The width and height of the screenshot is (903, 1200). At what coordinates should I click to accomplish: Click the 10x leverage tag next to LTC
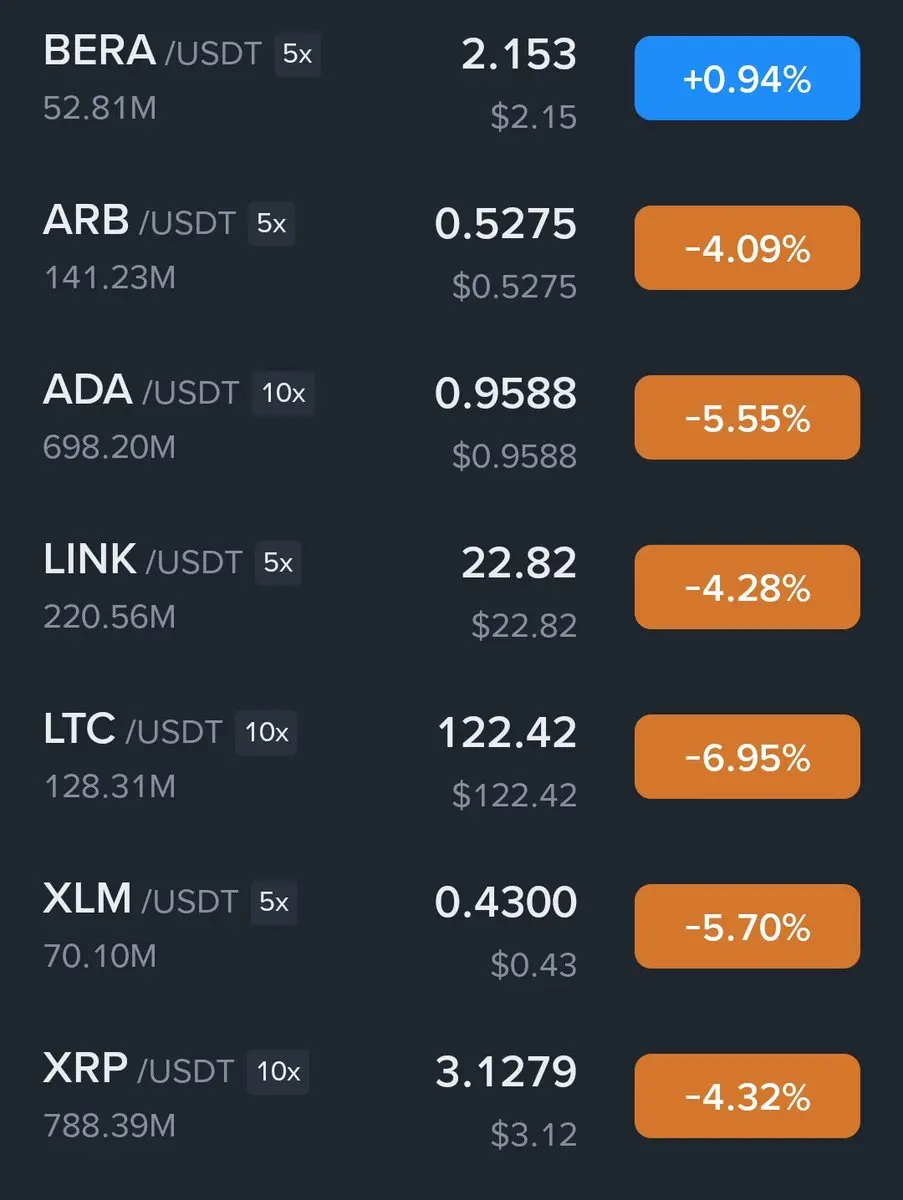267,732
